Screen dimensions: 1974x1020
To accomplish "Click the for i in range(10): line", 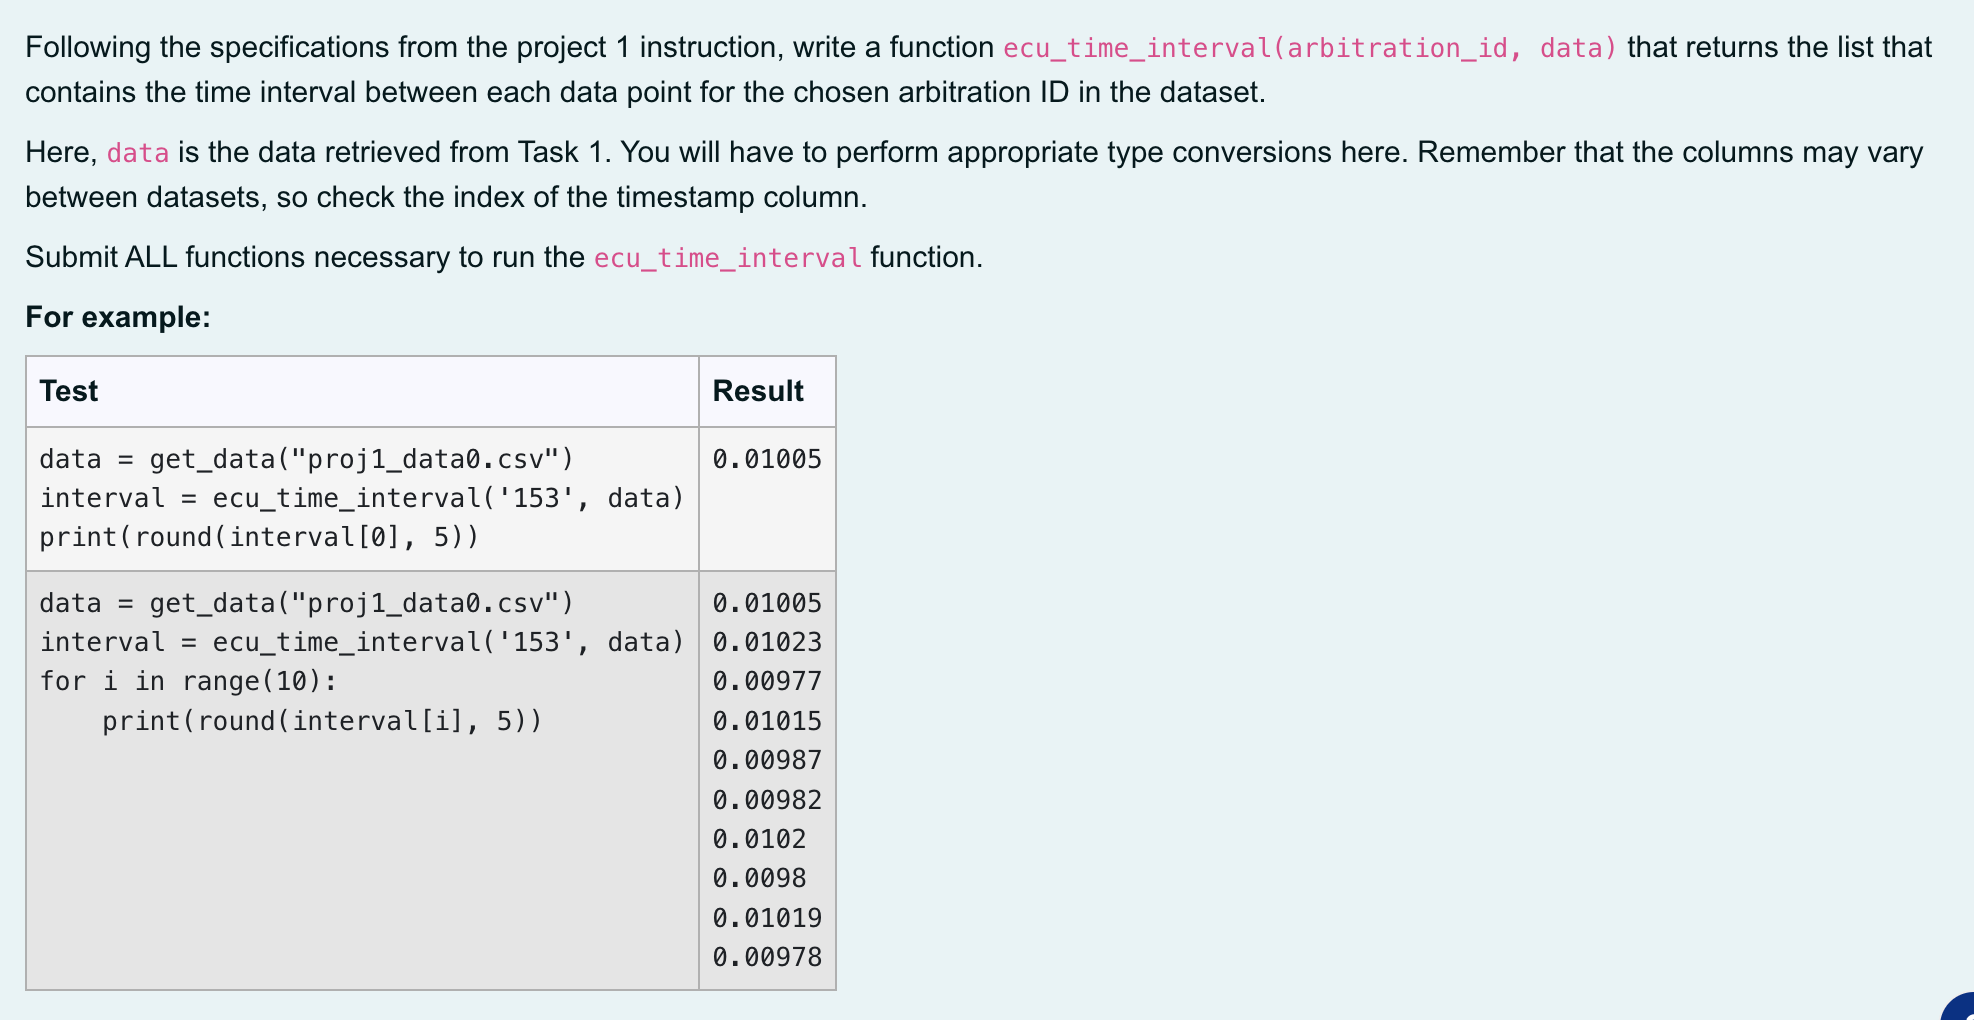I will 189,680.
